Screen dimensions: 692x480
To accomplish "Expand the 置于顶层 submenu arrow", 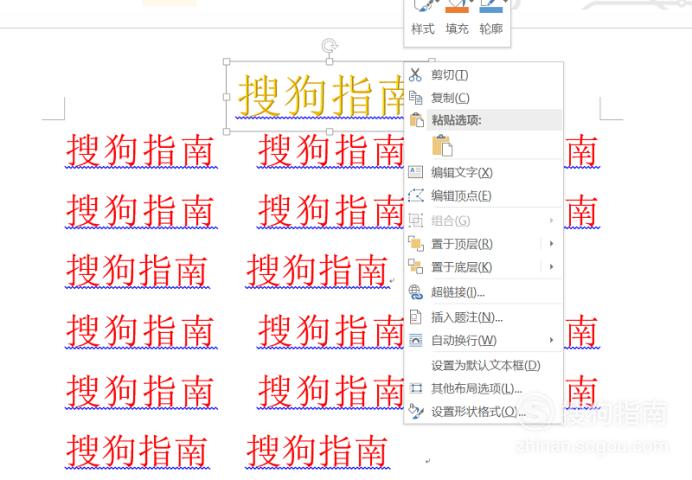I will point(551,244).
